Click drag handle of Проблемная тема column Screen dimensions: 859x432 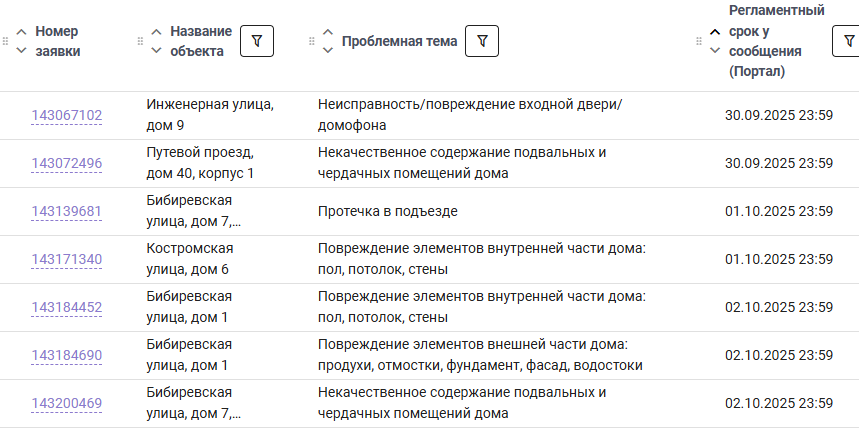tap(312, 41)
